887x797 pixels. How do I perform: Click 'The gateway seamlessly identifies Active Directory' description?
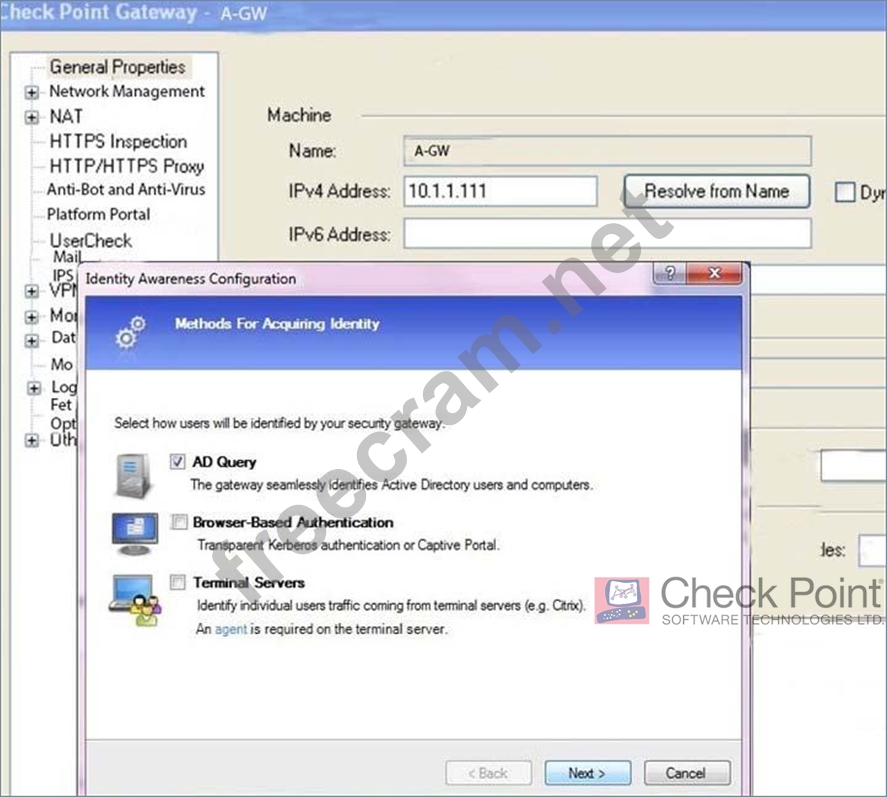(391, 485)
